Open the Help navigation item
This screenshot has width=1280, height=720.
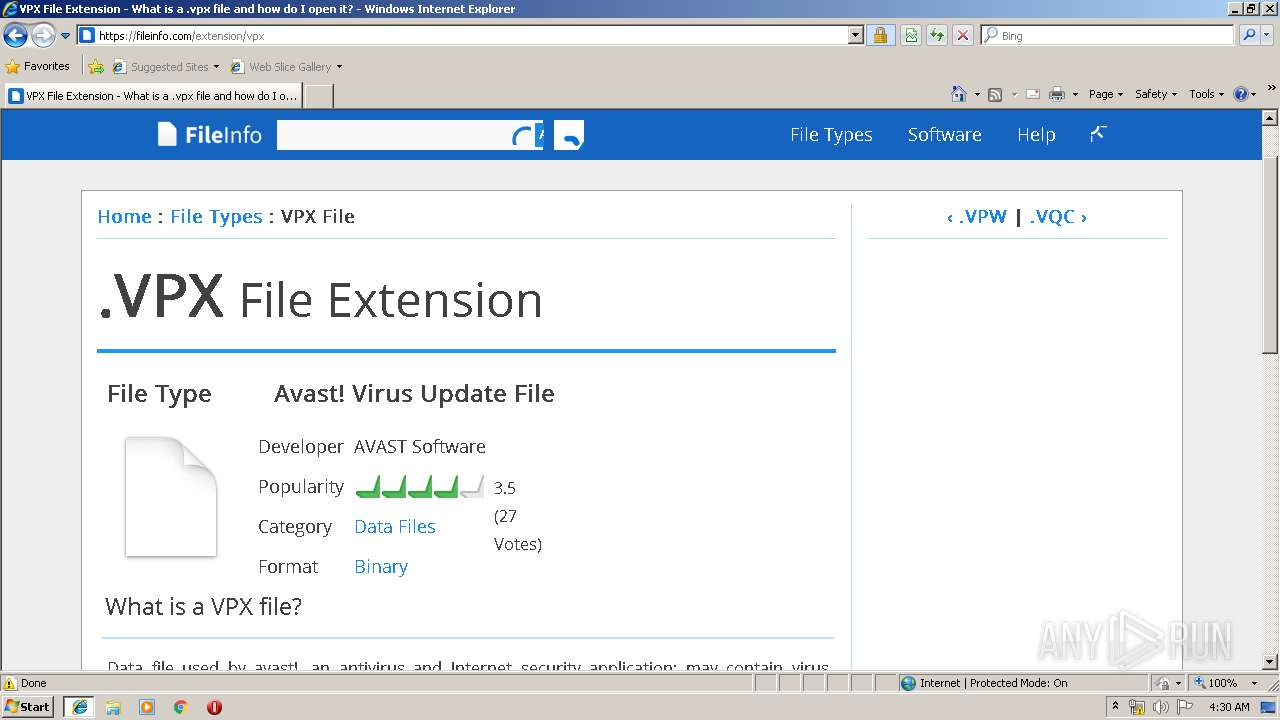pyautogui.click(x=1036, y=134)
